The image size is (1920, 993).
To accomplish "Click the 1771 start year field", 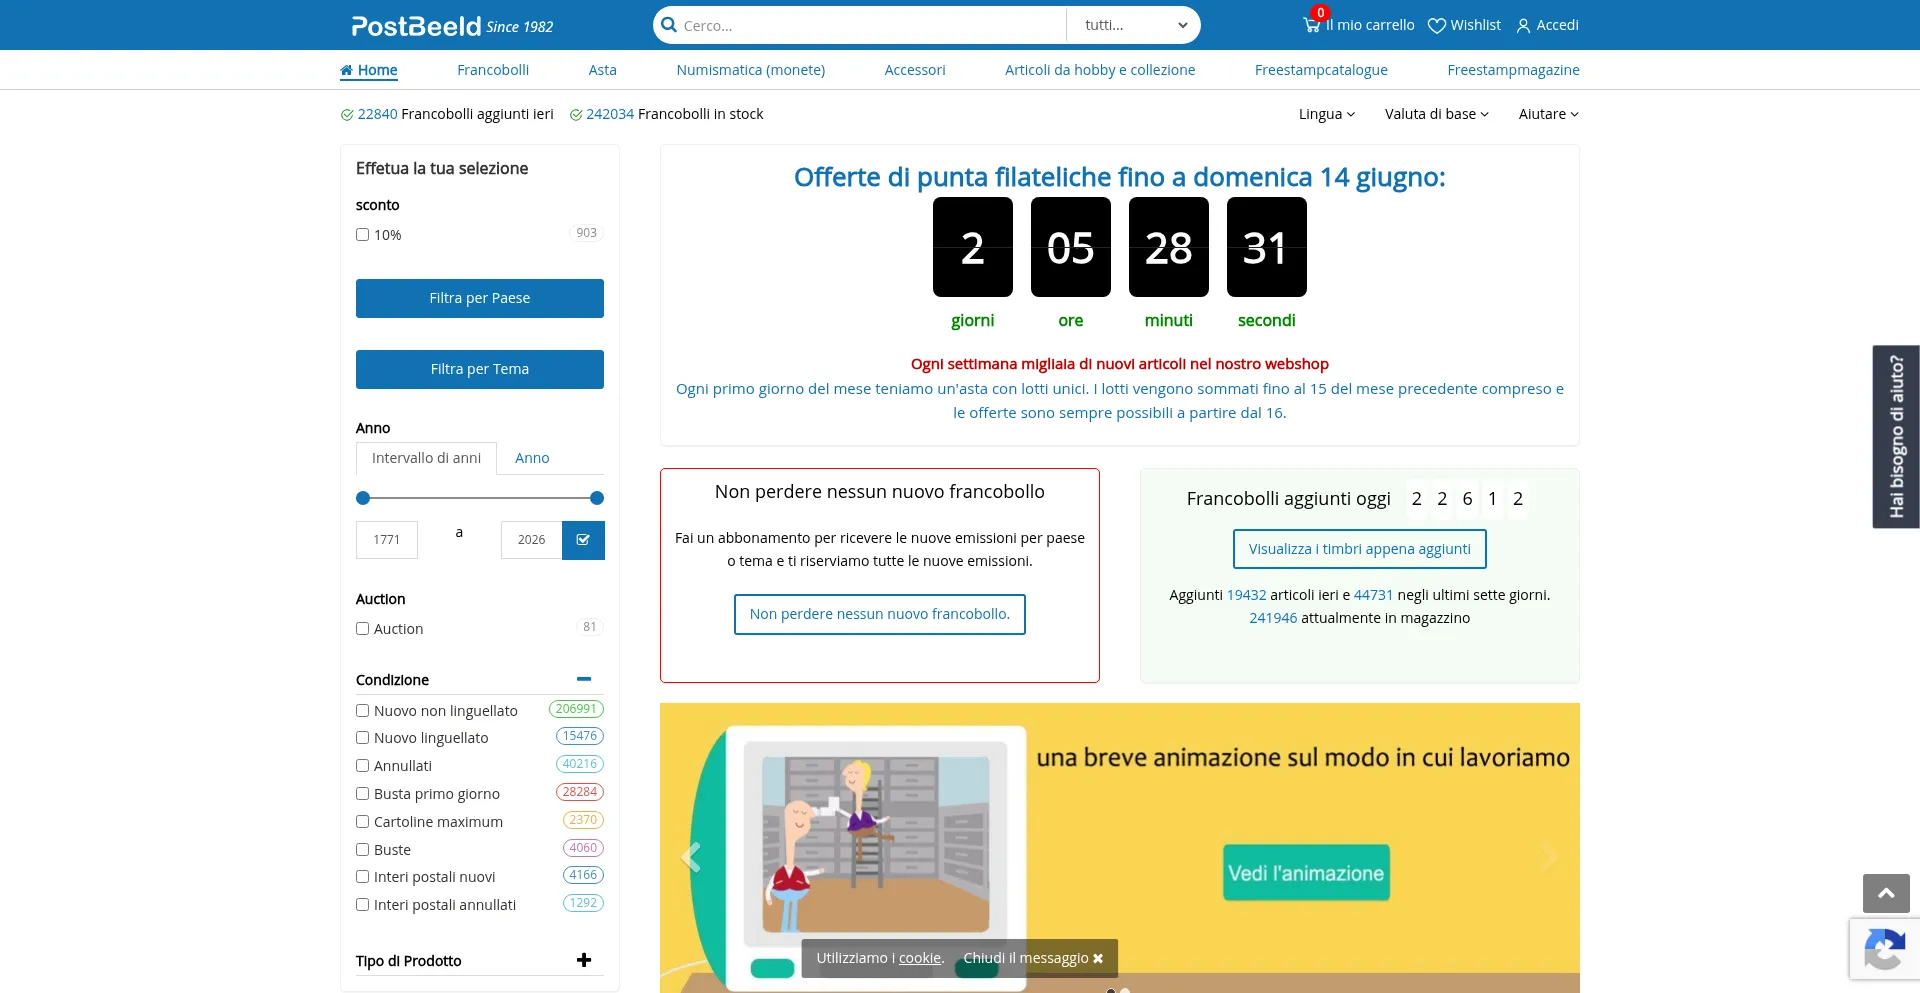I will pos(387,540).
